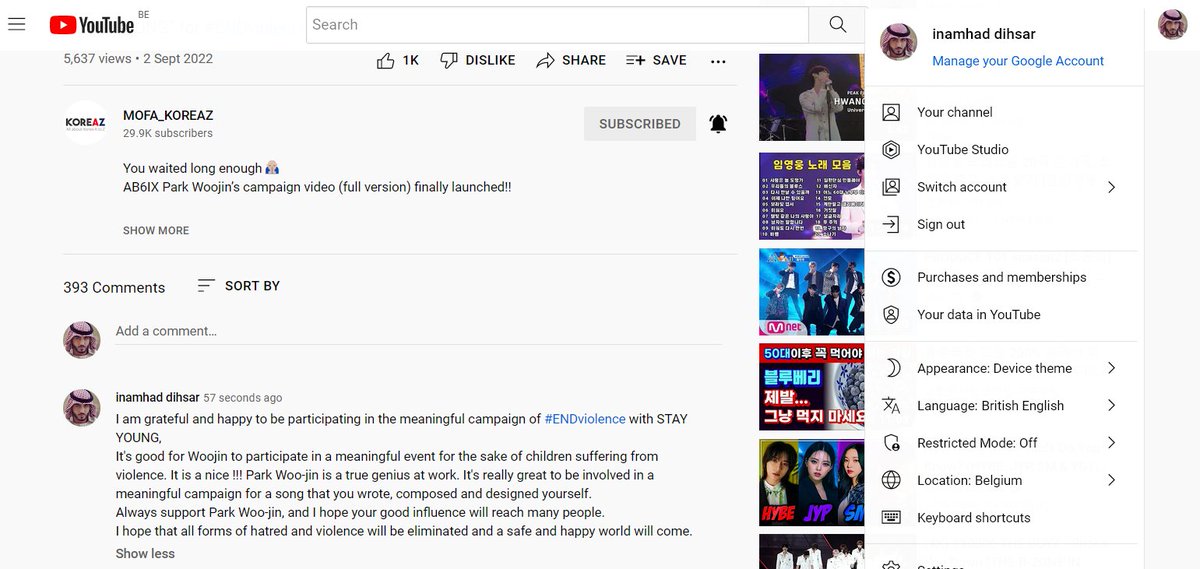Image resolution: width=1200 pixels, height=569 pixels.
Task: Click the Restricted Mode shield icon
Action: (x=891, y=443)
